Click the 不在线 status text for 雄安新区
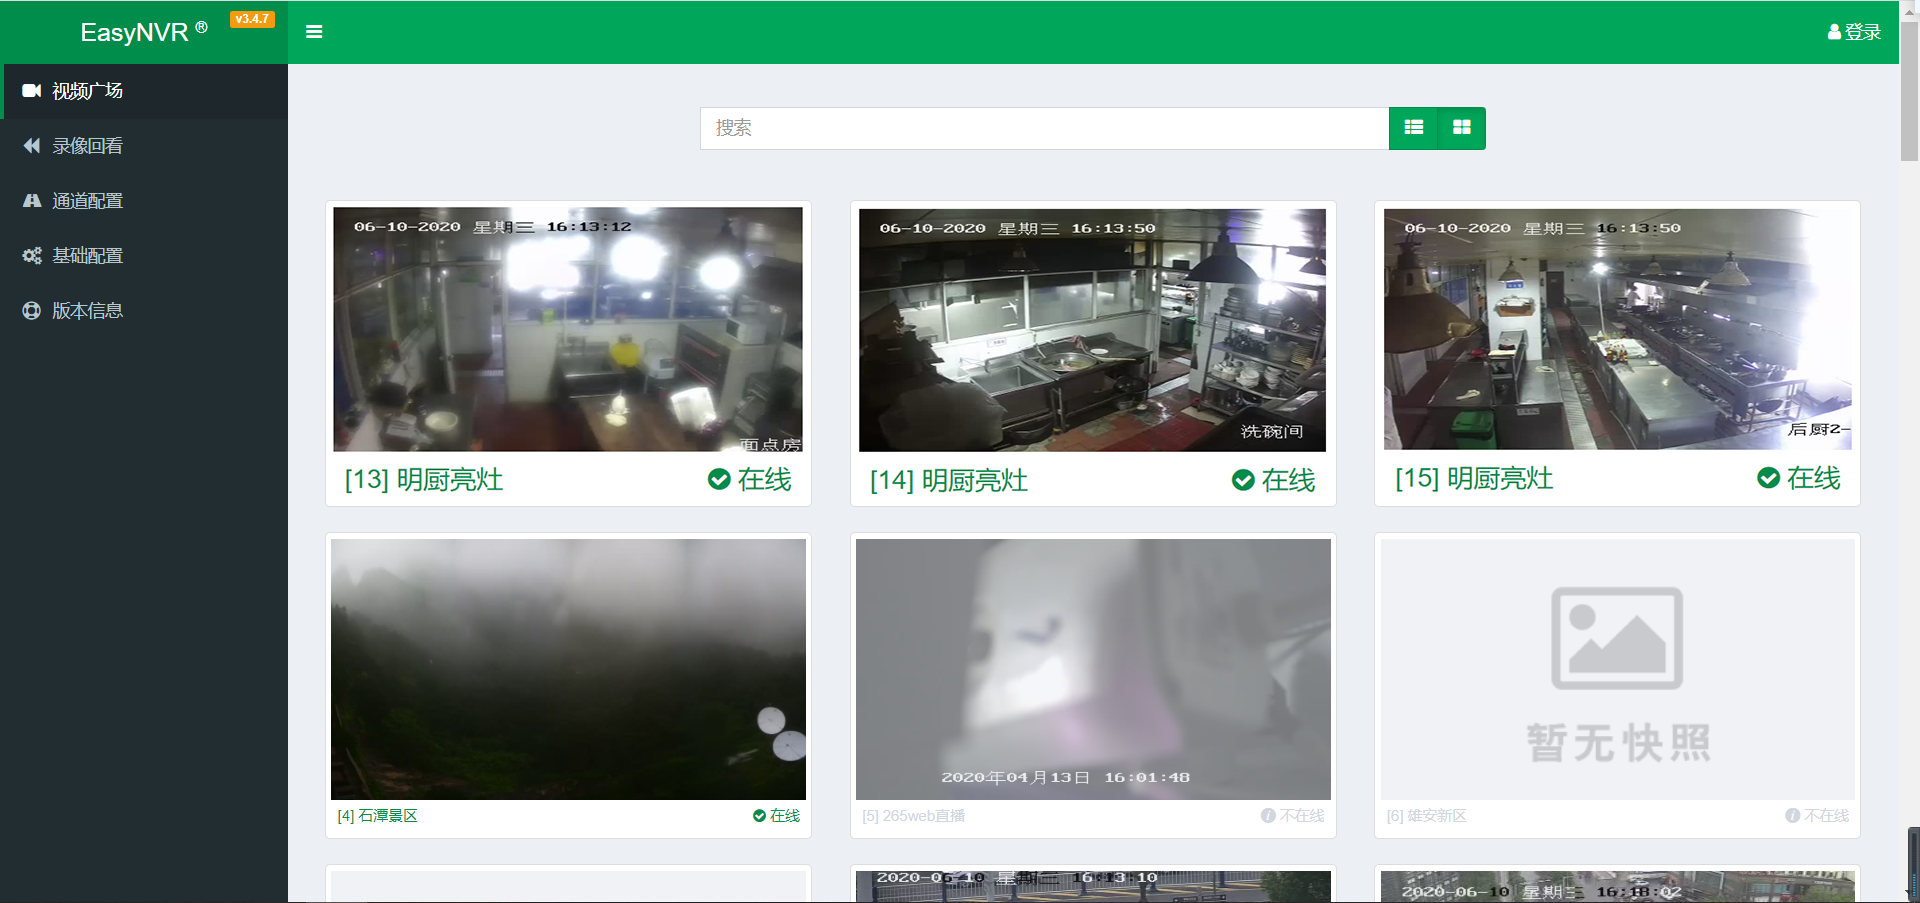 pos(1827,816)
